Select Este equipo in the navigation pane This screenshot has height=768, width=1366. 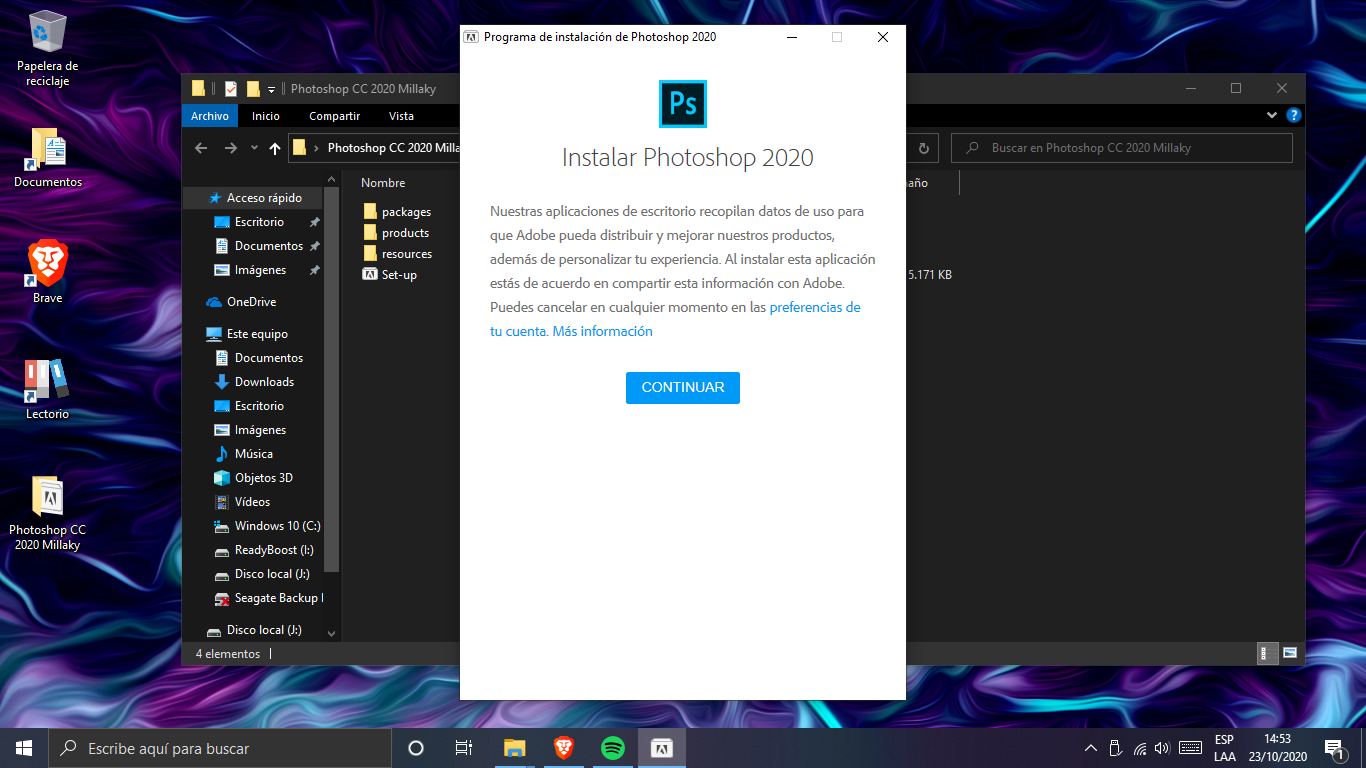click(x=247, y=334)
